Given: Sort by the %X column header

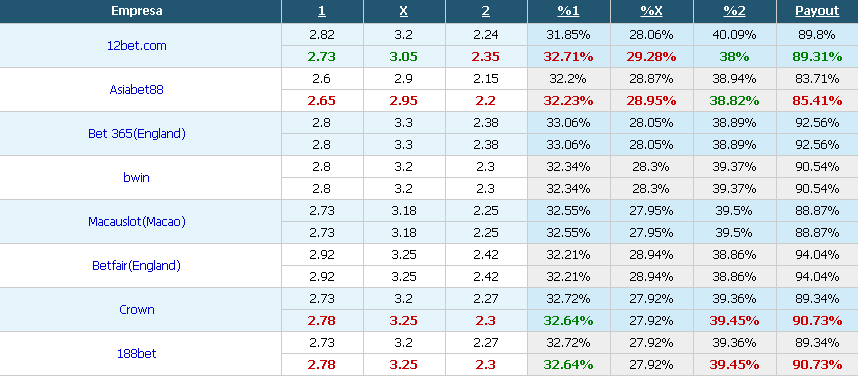Looking at the screenshot, I should pyautogui.click(x=651, y=11).
